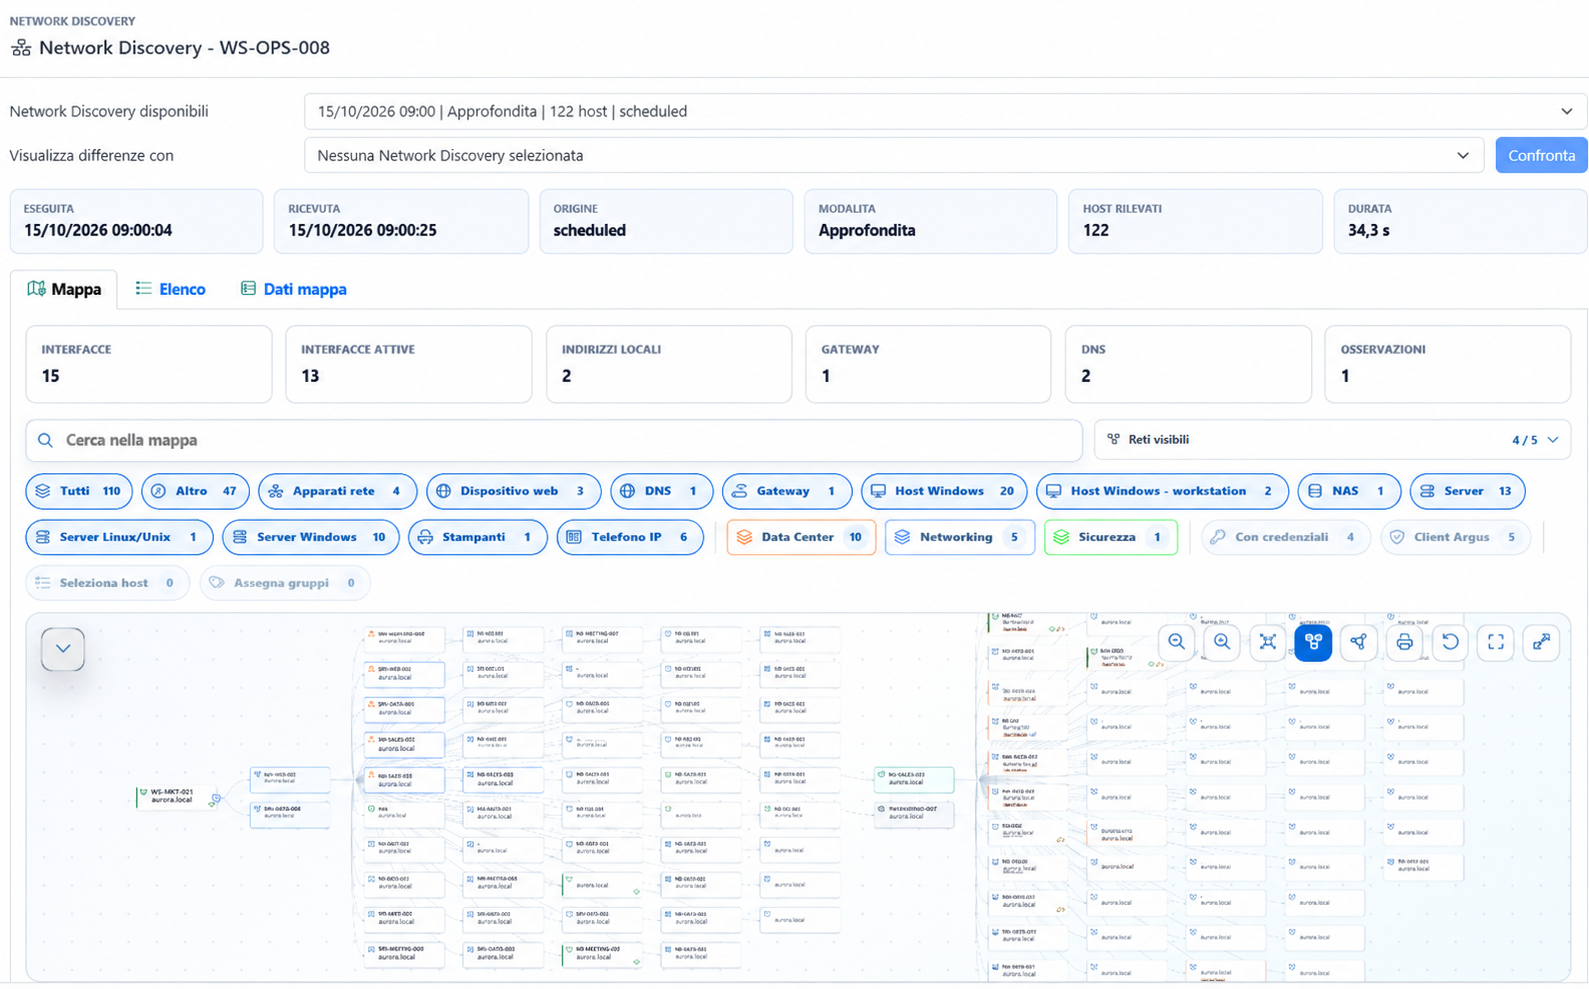Toggle the DNS 1 filter chip
This screenshot has height=989, width=1589.
[661, 491]
